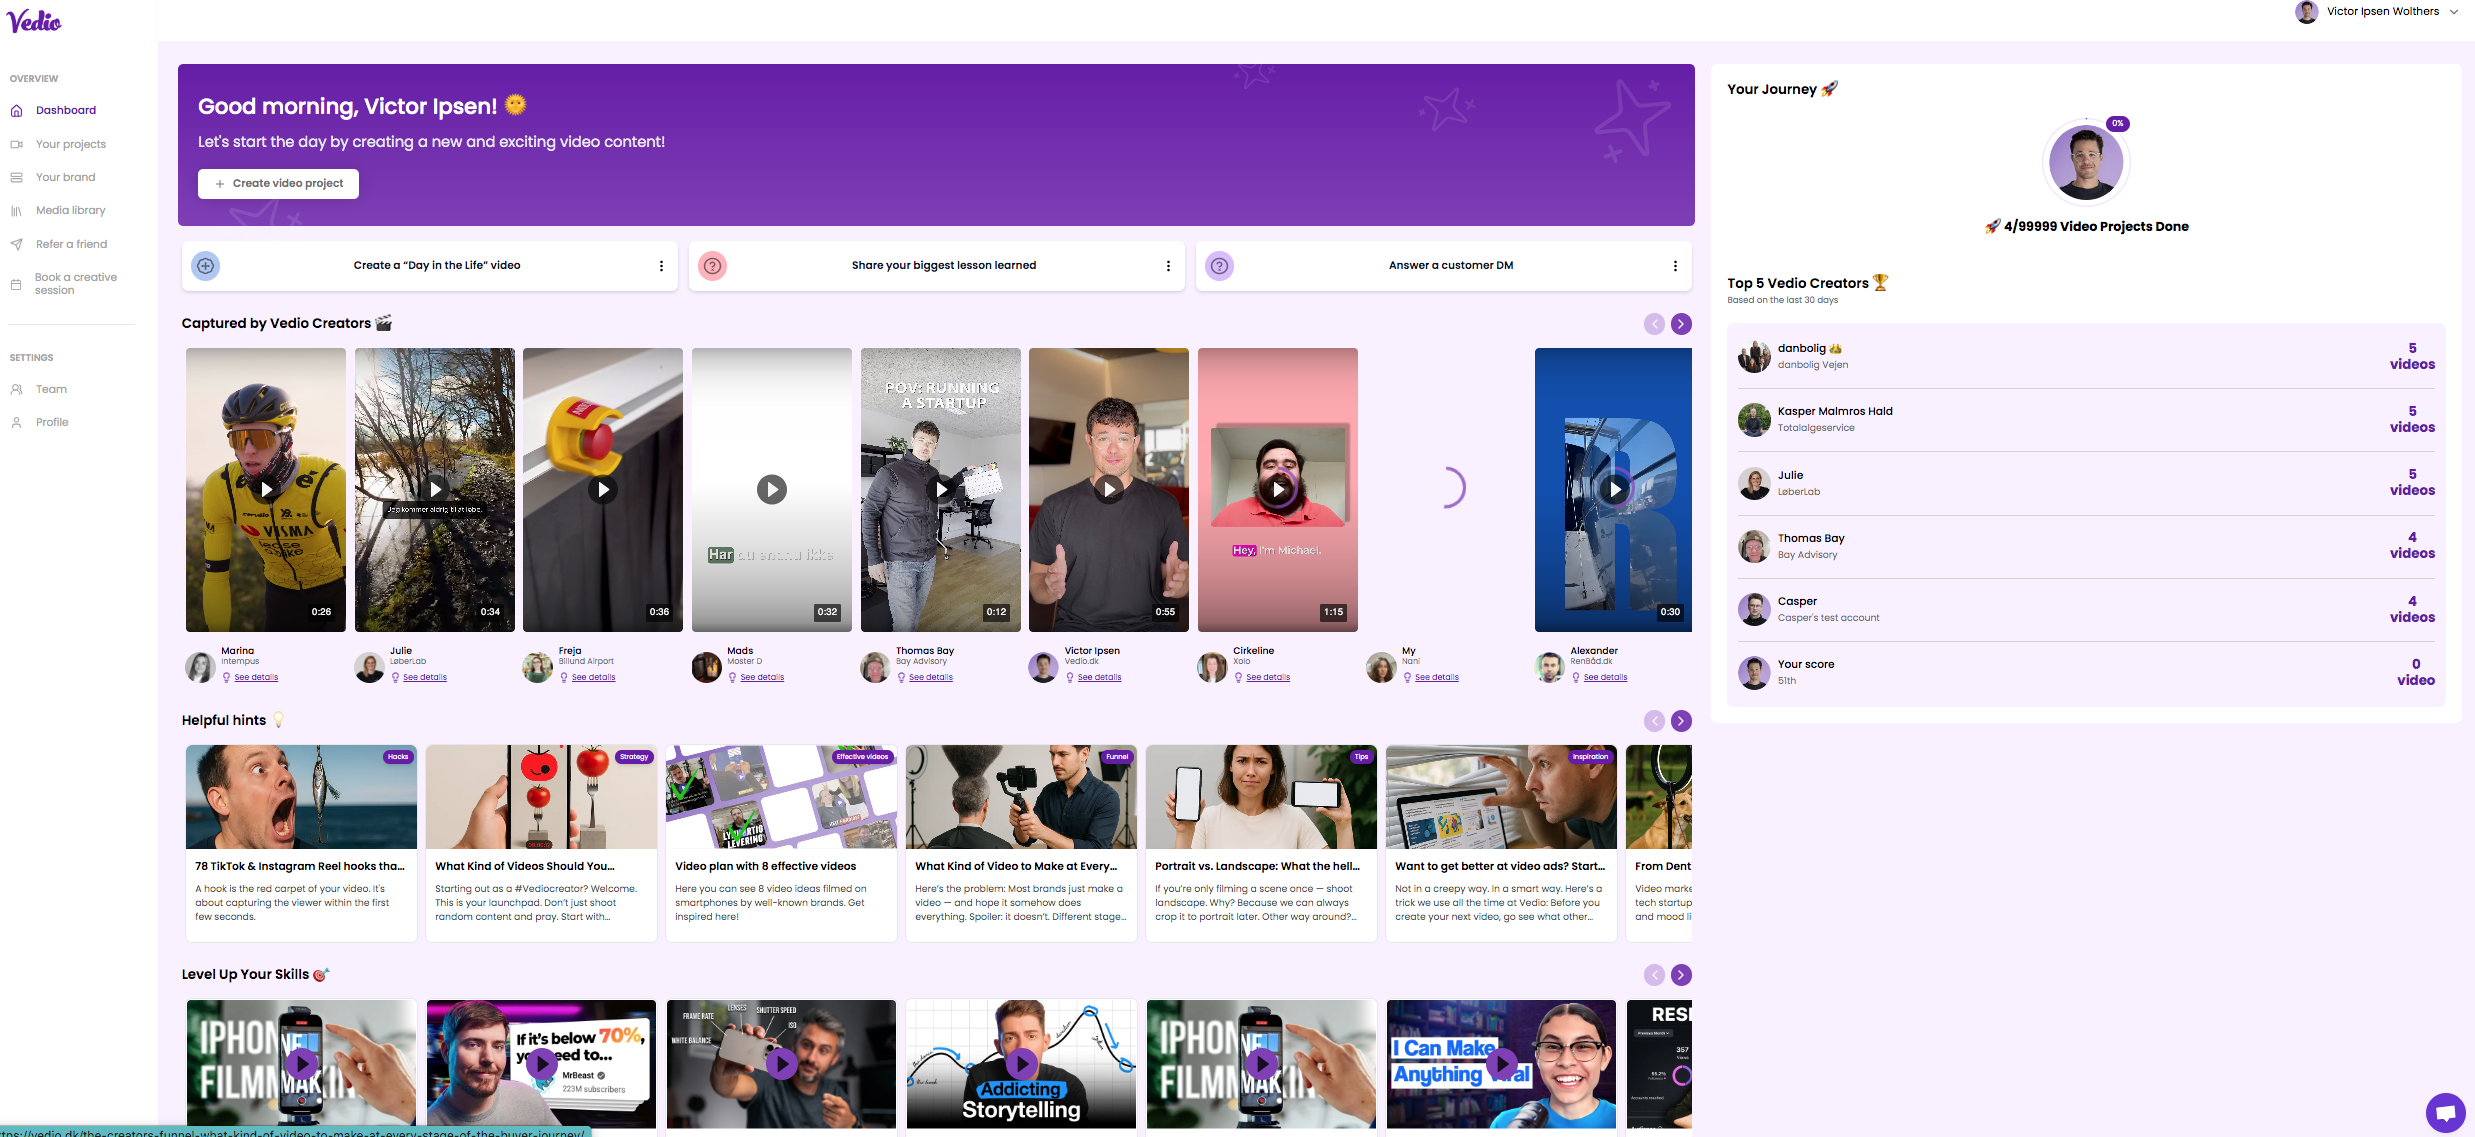Play Marina's cyclist video

[266, 489]
